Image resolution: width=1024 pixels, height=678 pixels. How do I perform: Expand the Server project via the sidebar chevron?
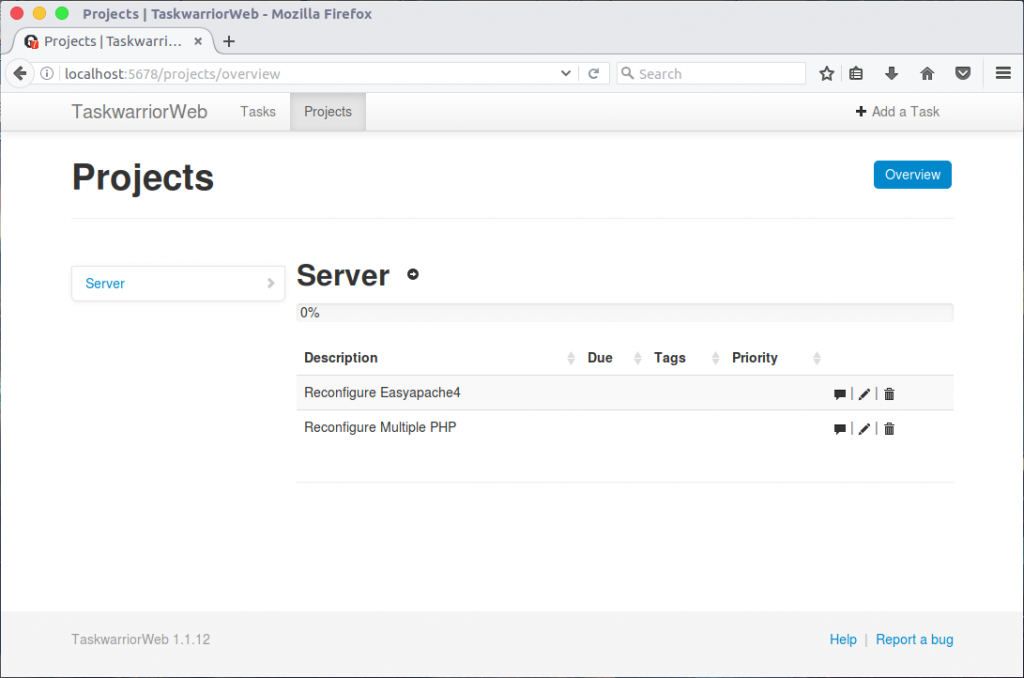[272, 283]
